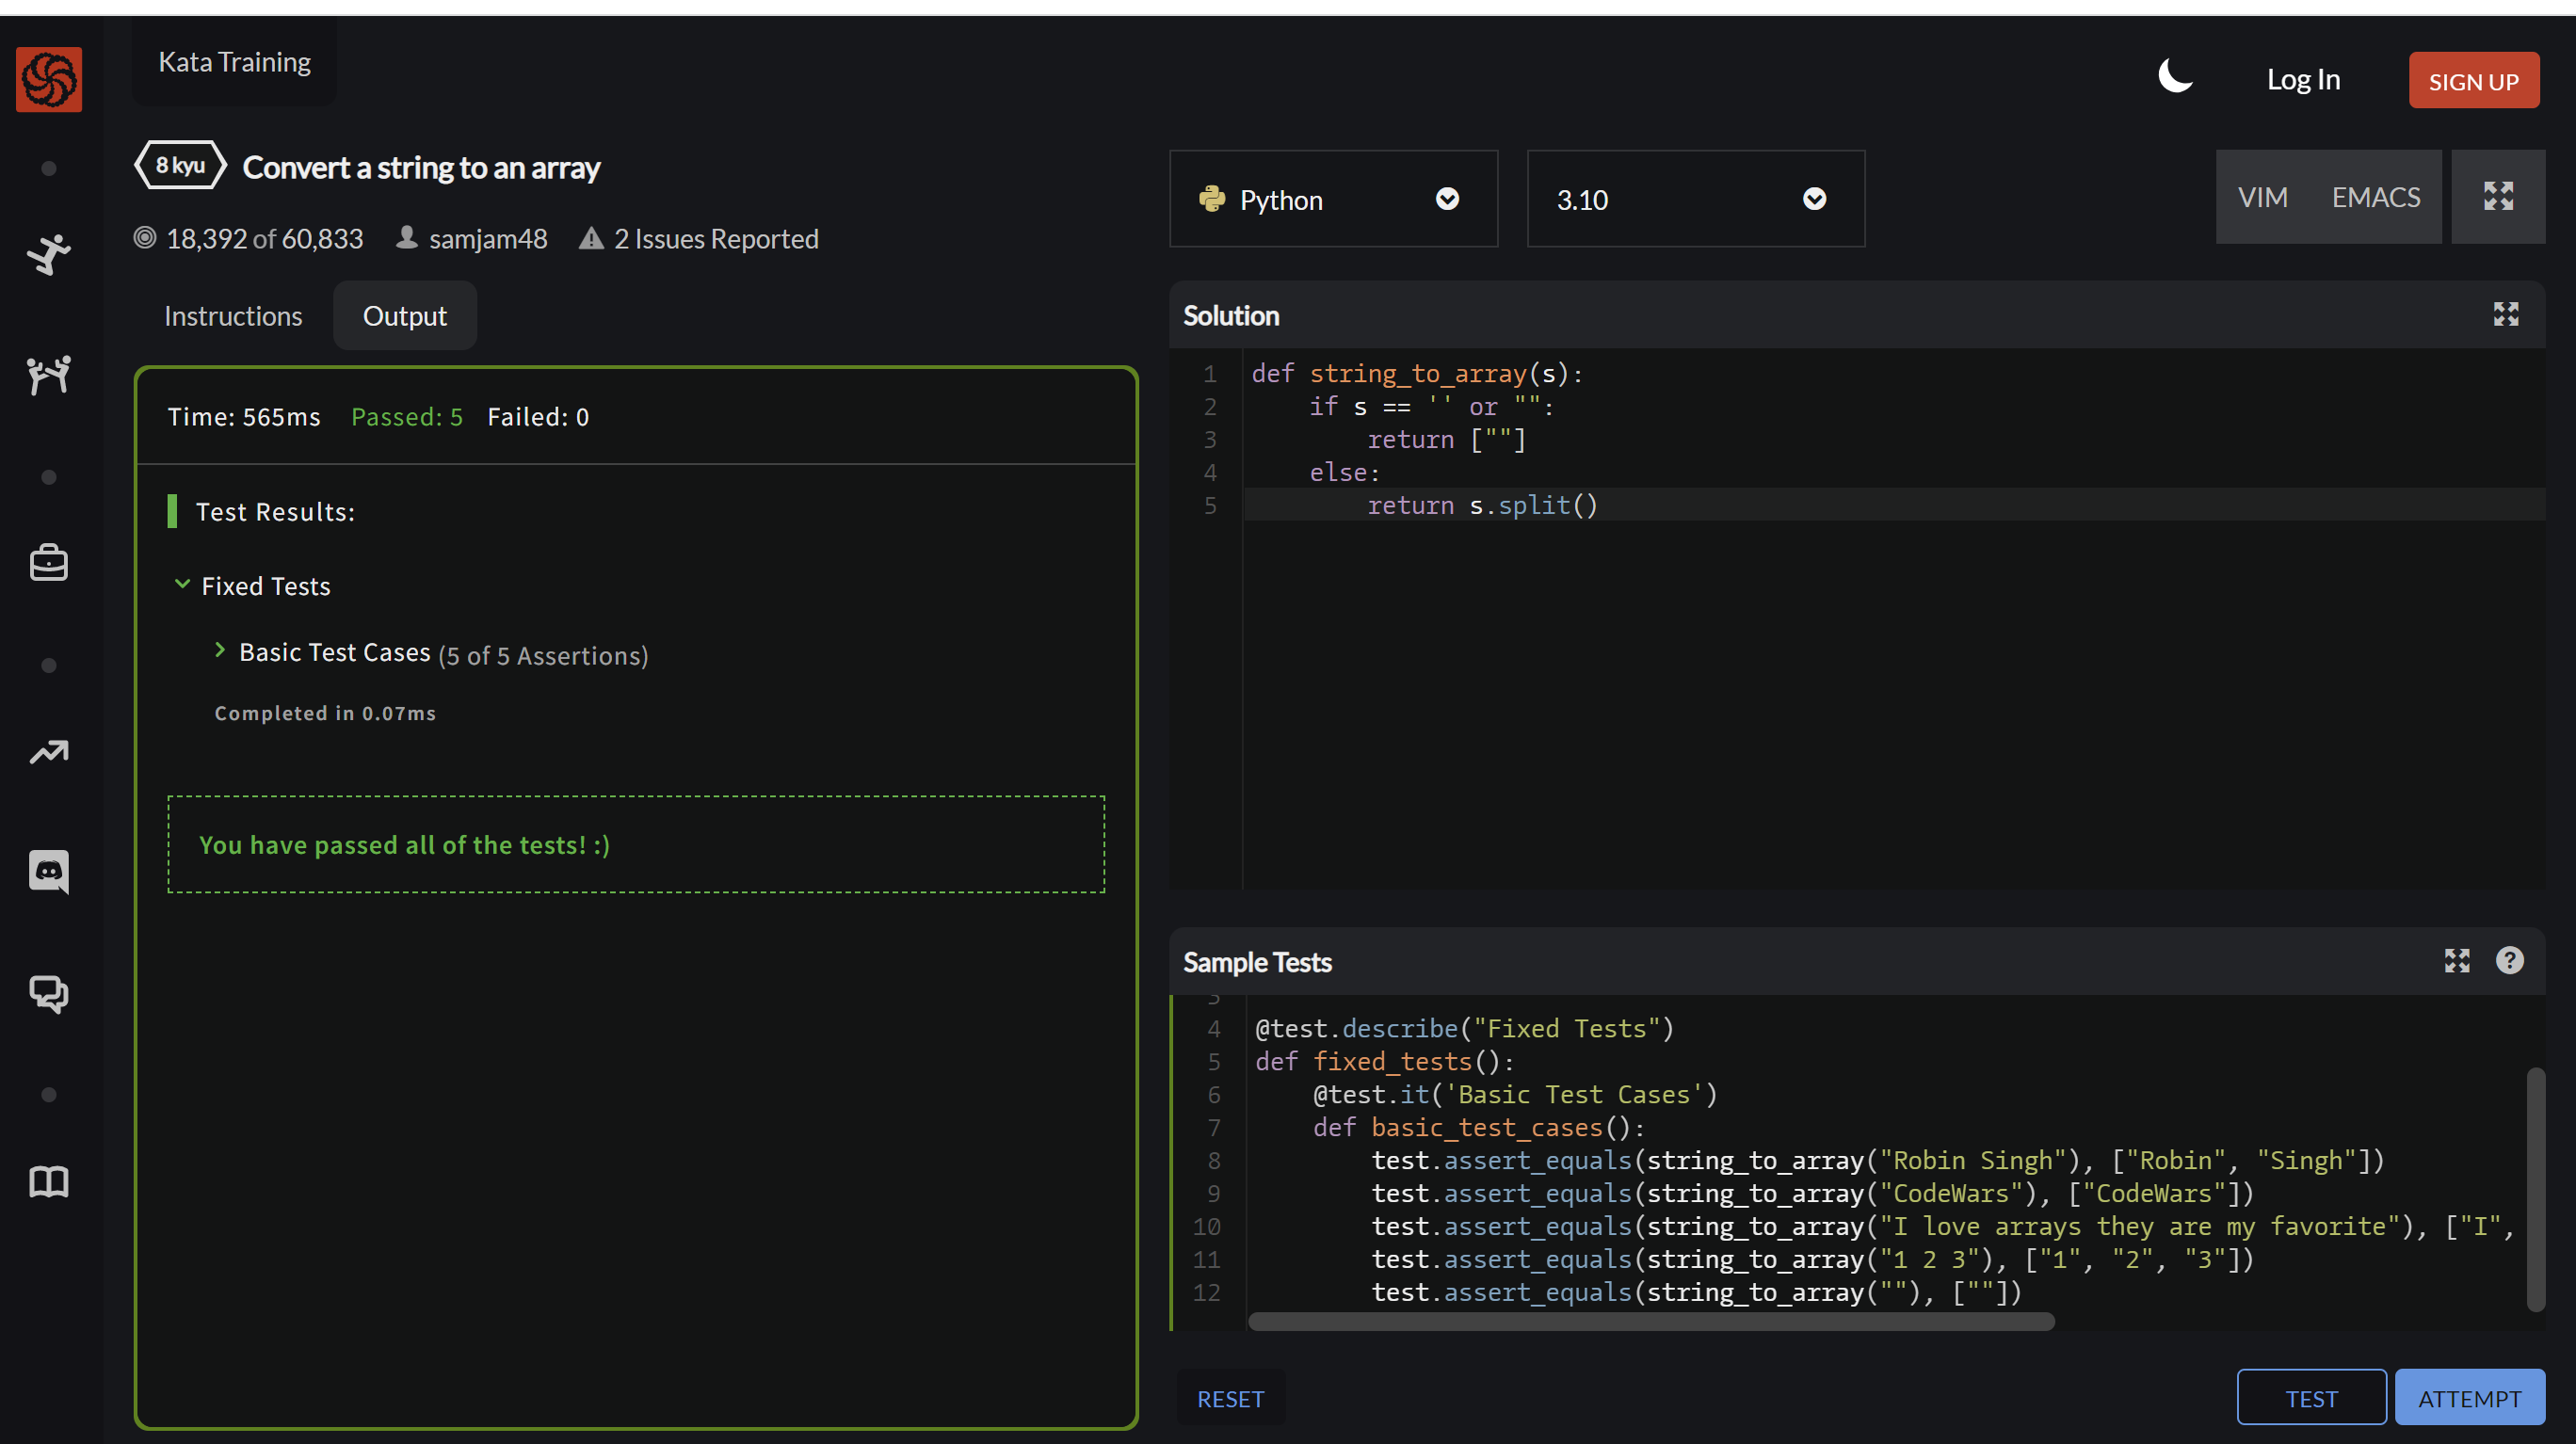The width and height of the screenshot is (2576, 1444).
Task: Open the 3.10 version dropdown
Action: point(1695,199)
